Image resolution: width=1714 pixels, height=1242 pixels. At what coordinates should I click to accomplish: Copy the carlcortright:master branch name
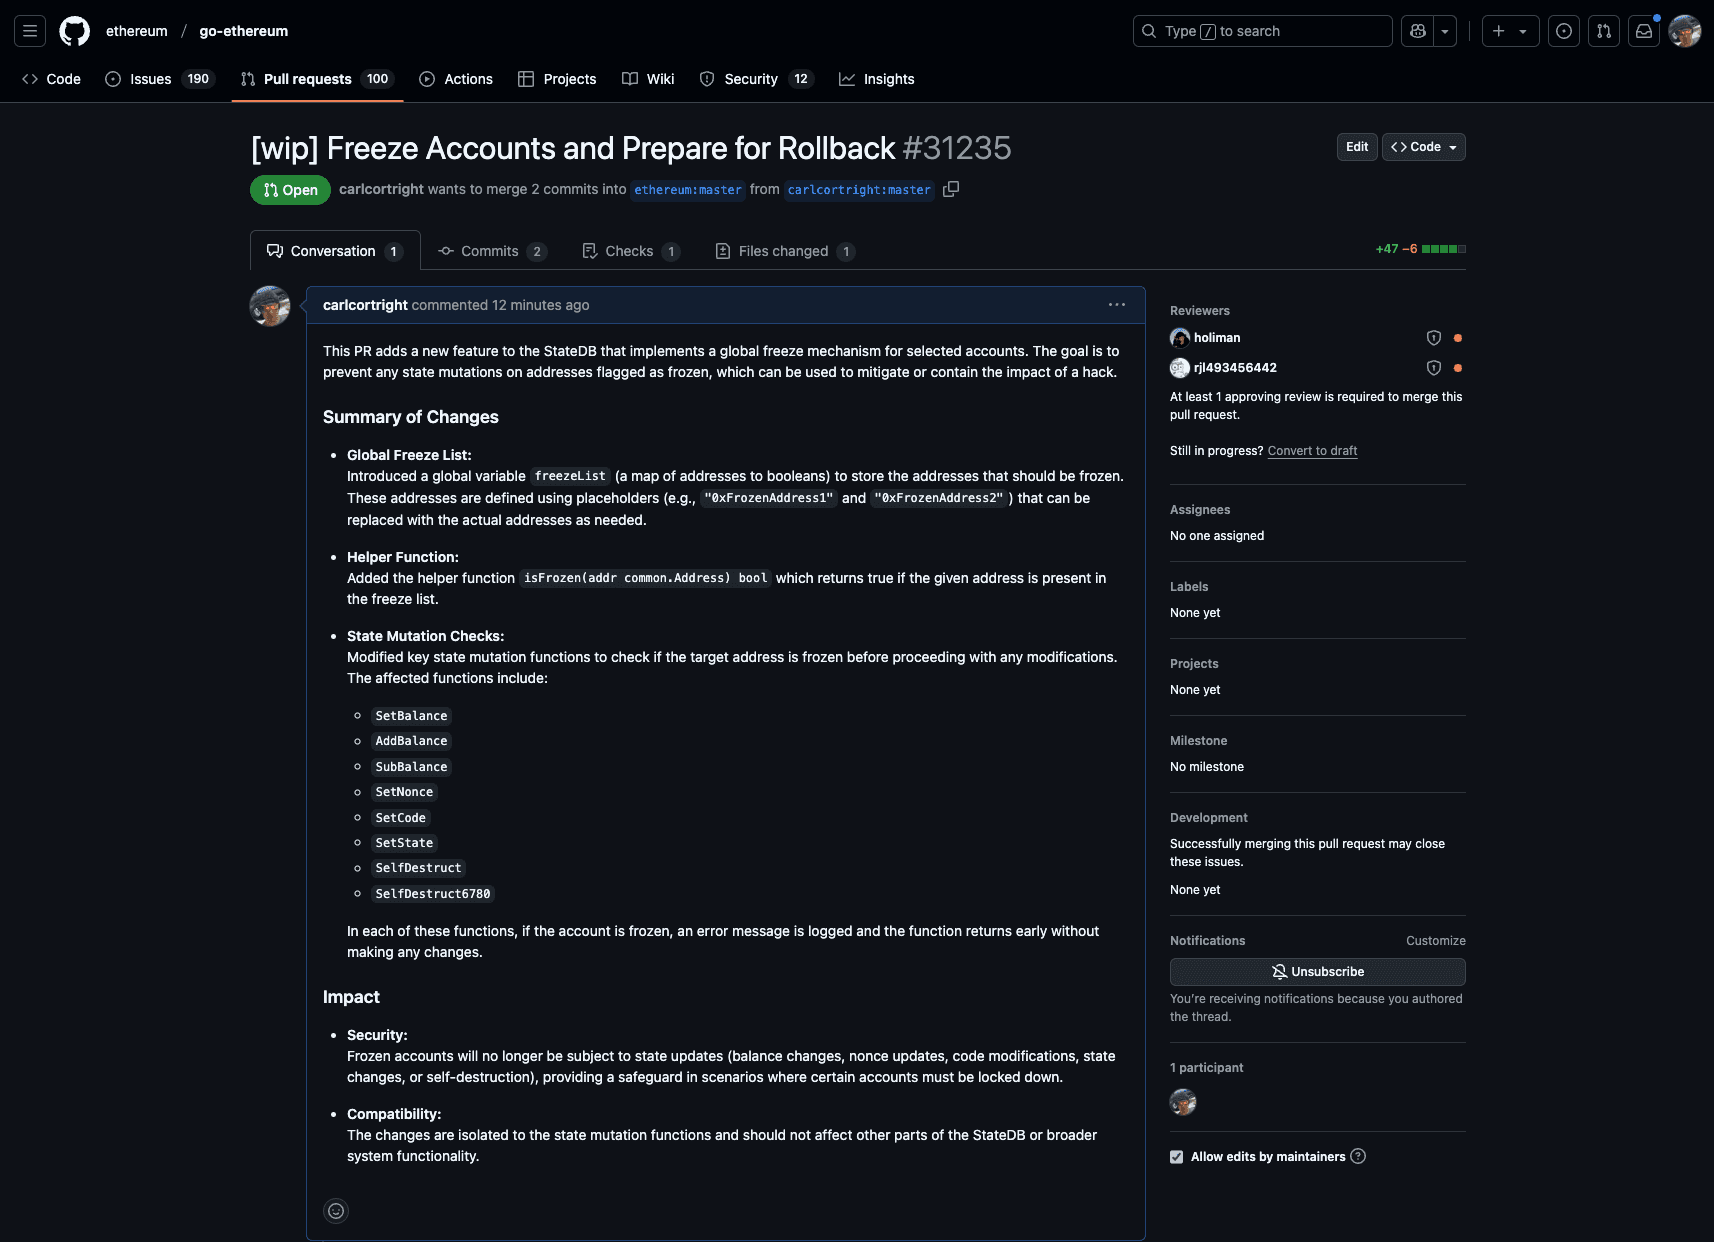coord(950,189)
